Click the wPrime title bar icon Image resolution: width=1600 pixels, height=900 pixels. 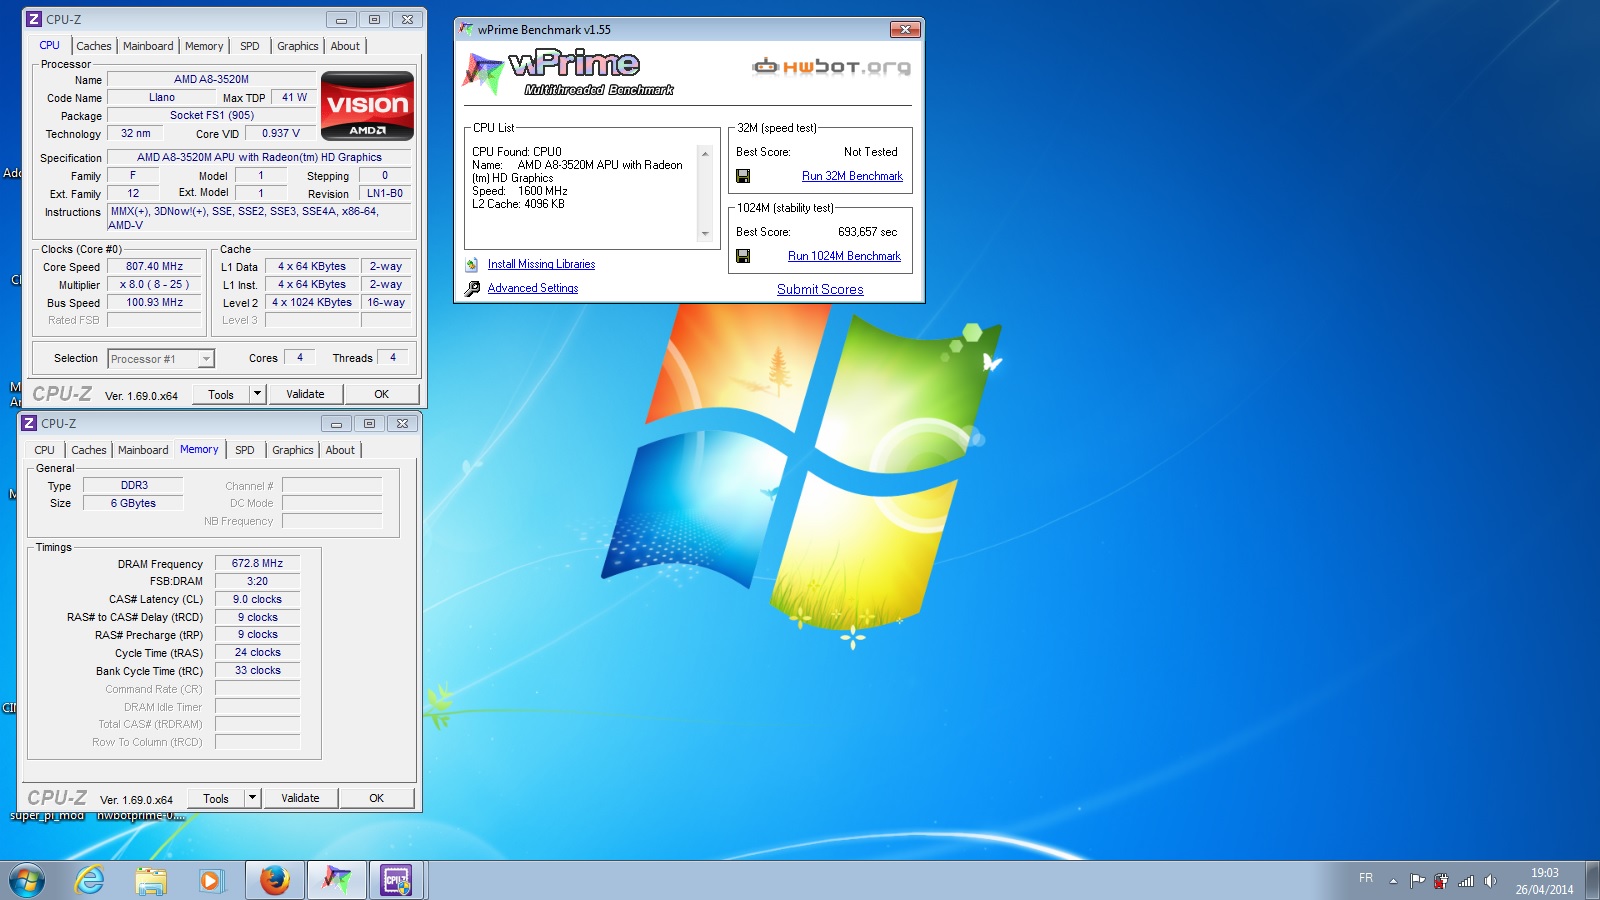click(466, 29)
